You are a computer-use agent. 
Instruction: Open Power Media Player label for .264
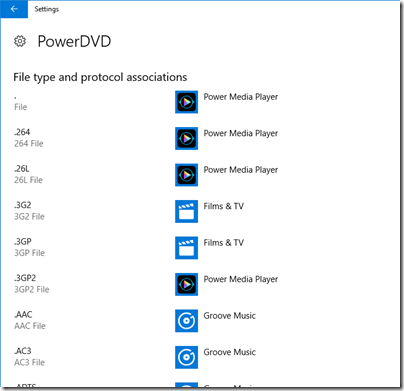tap(241, 133)
